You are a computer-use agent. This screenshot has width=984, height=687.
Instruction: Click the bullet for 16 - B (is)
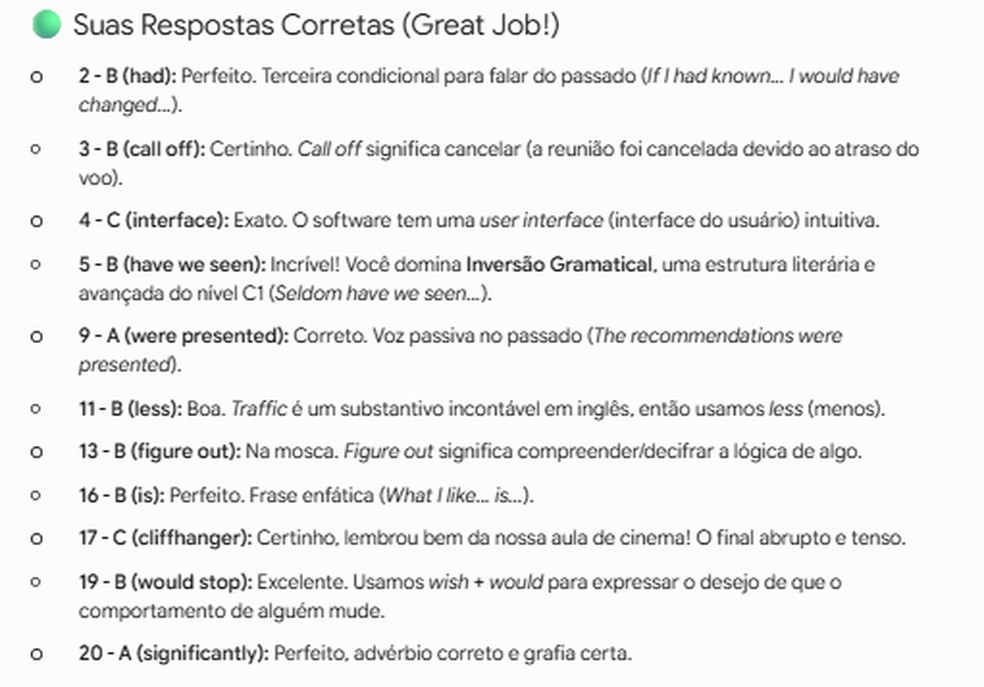coord(36,496)
